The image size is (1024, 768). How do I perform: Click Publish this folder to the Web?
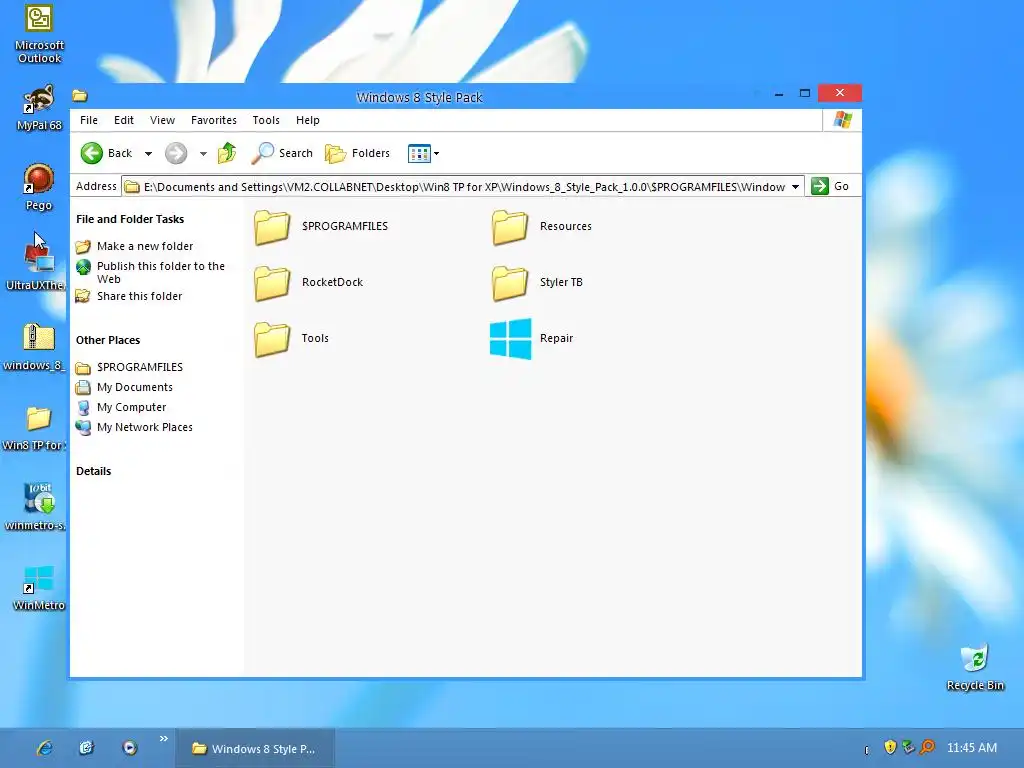coord(161,272)
